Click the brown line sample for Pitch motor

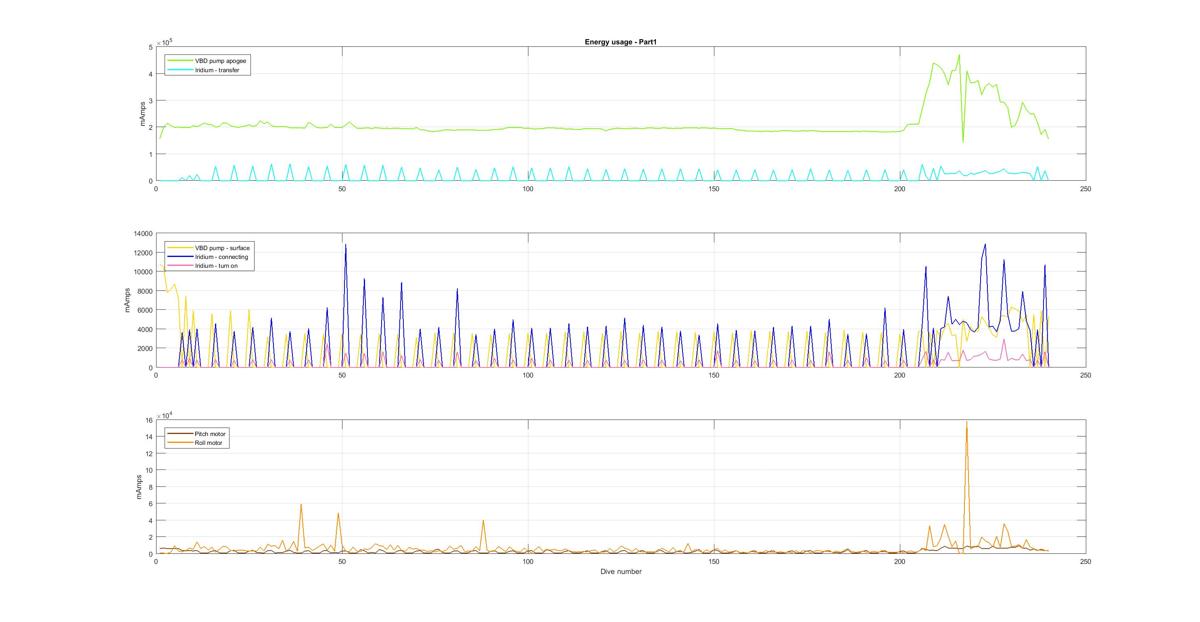click(x=179, y=433)
